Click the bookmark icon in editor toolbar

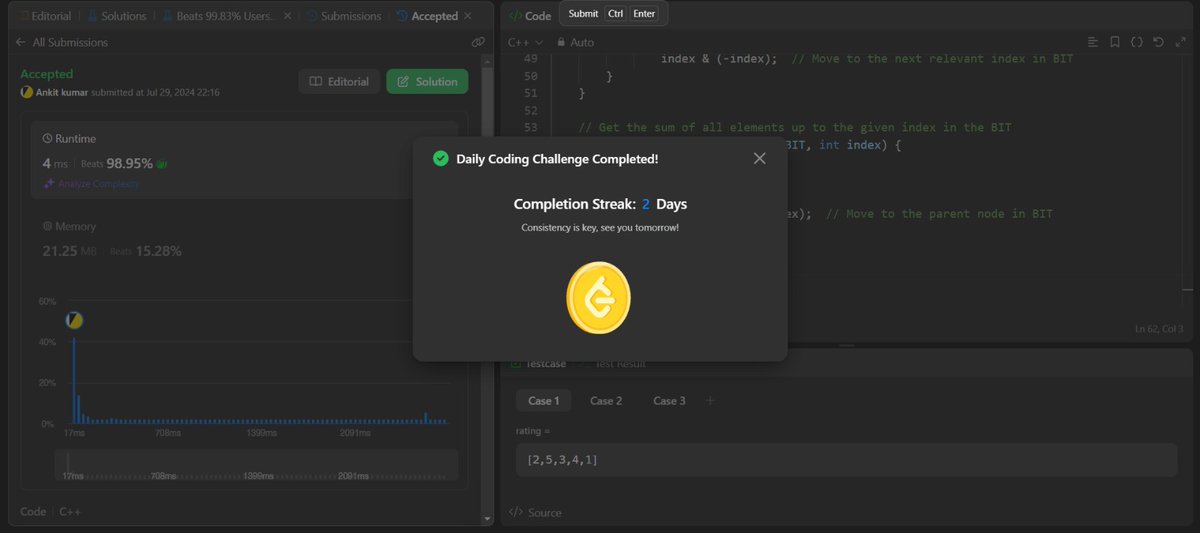pyautogui.click(x=1114, y=42)
